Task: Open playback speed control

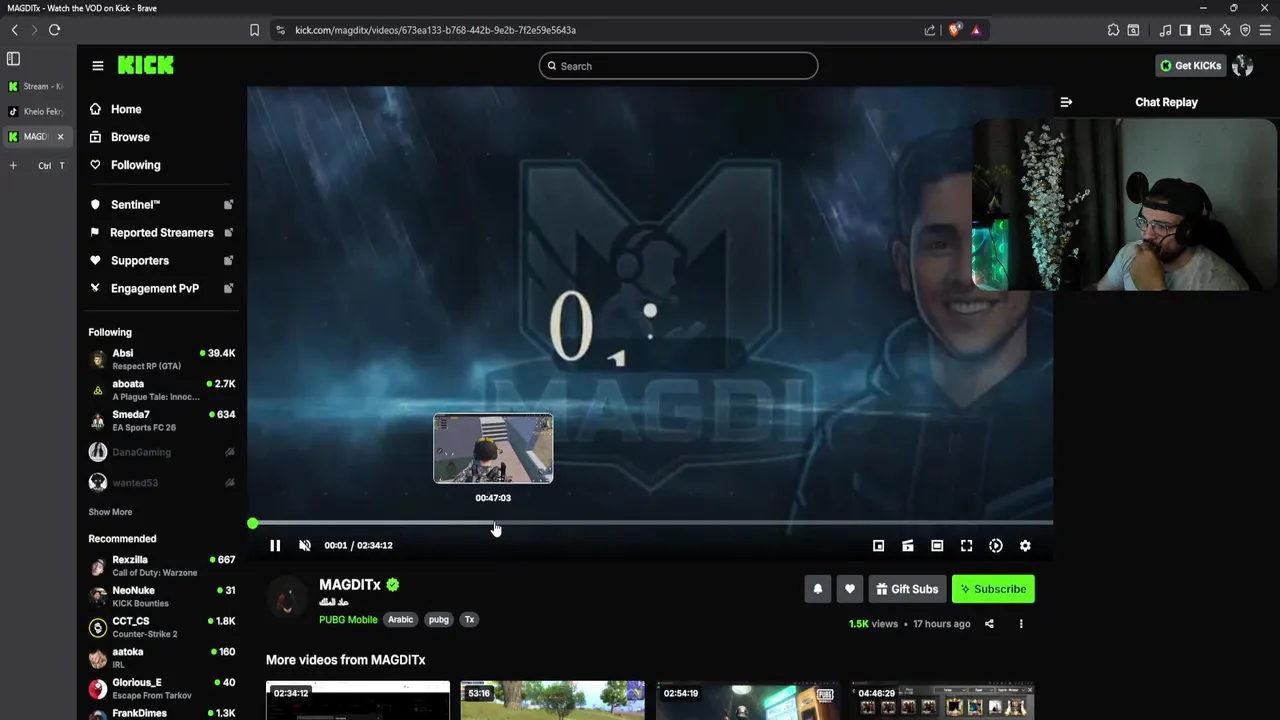Action: click(996, 546)
